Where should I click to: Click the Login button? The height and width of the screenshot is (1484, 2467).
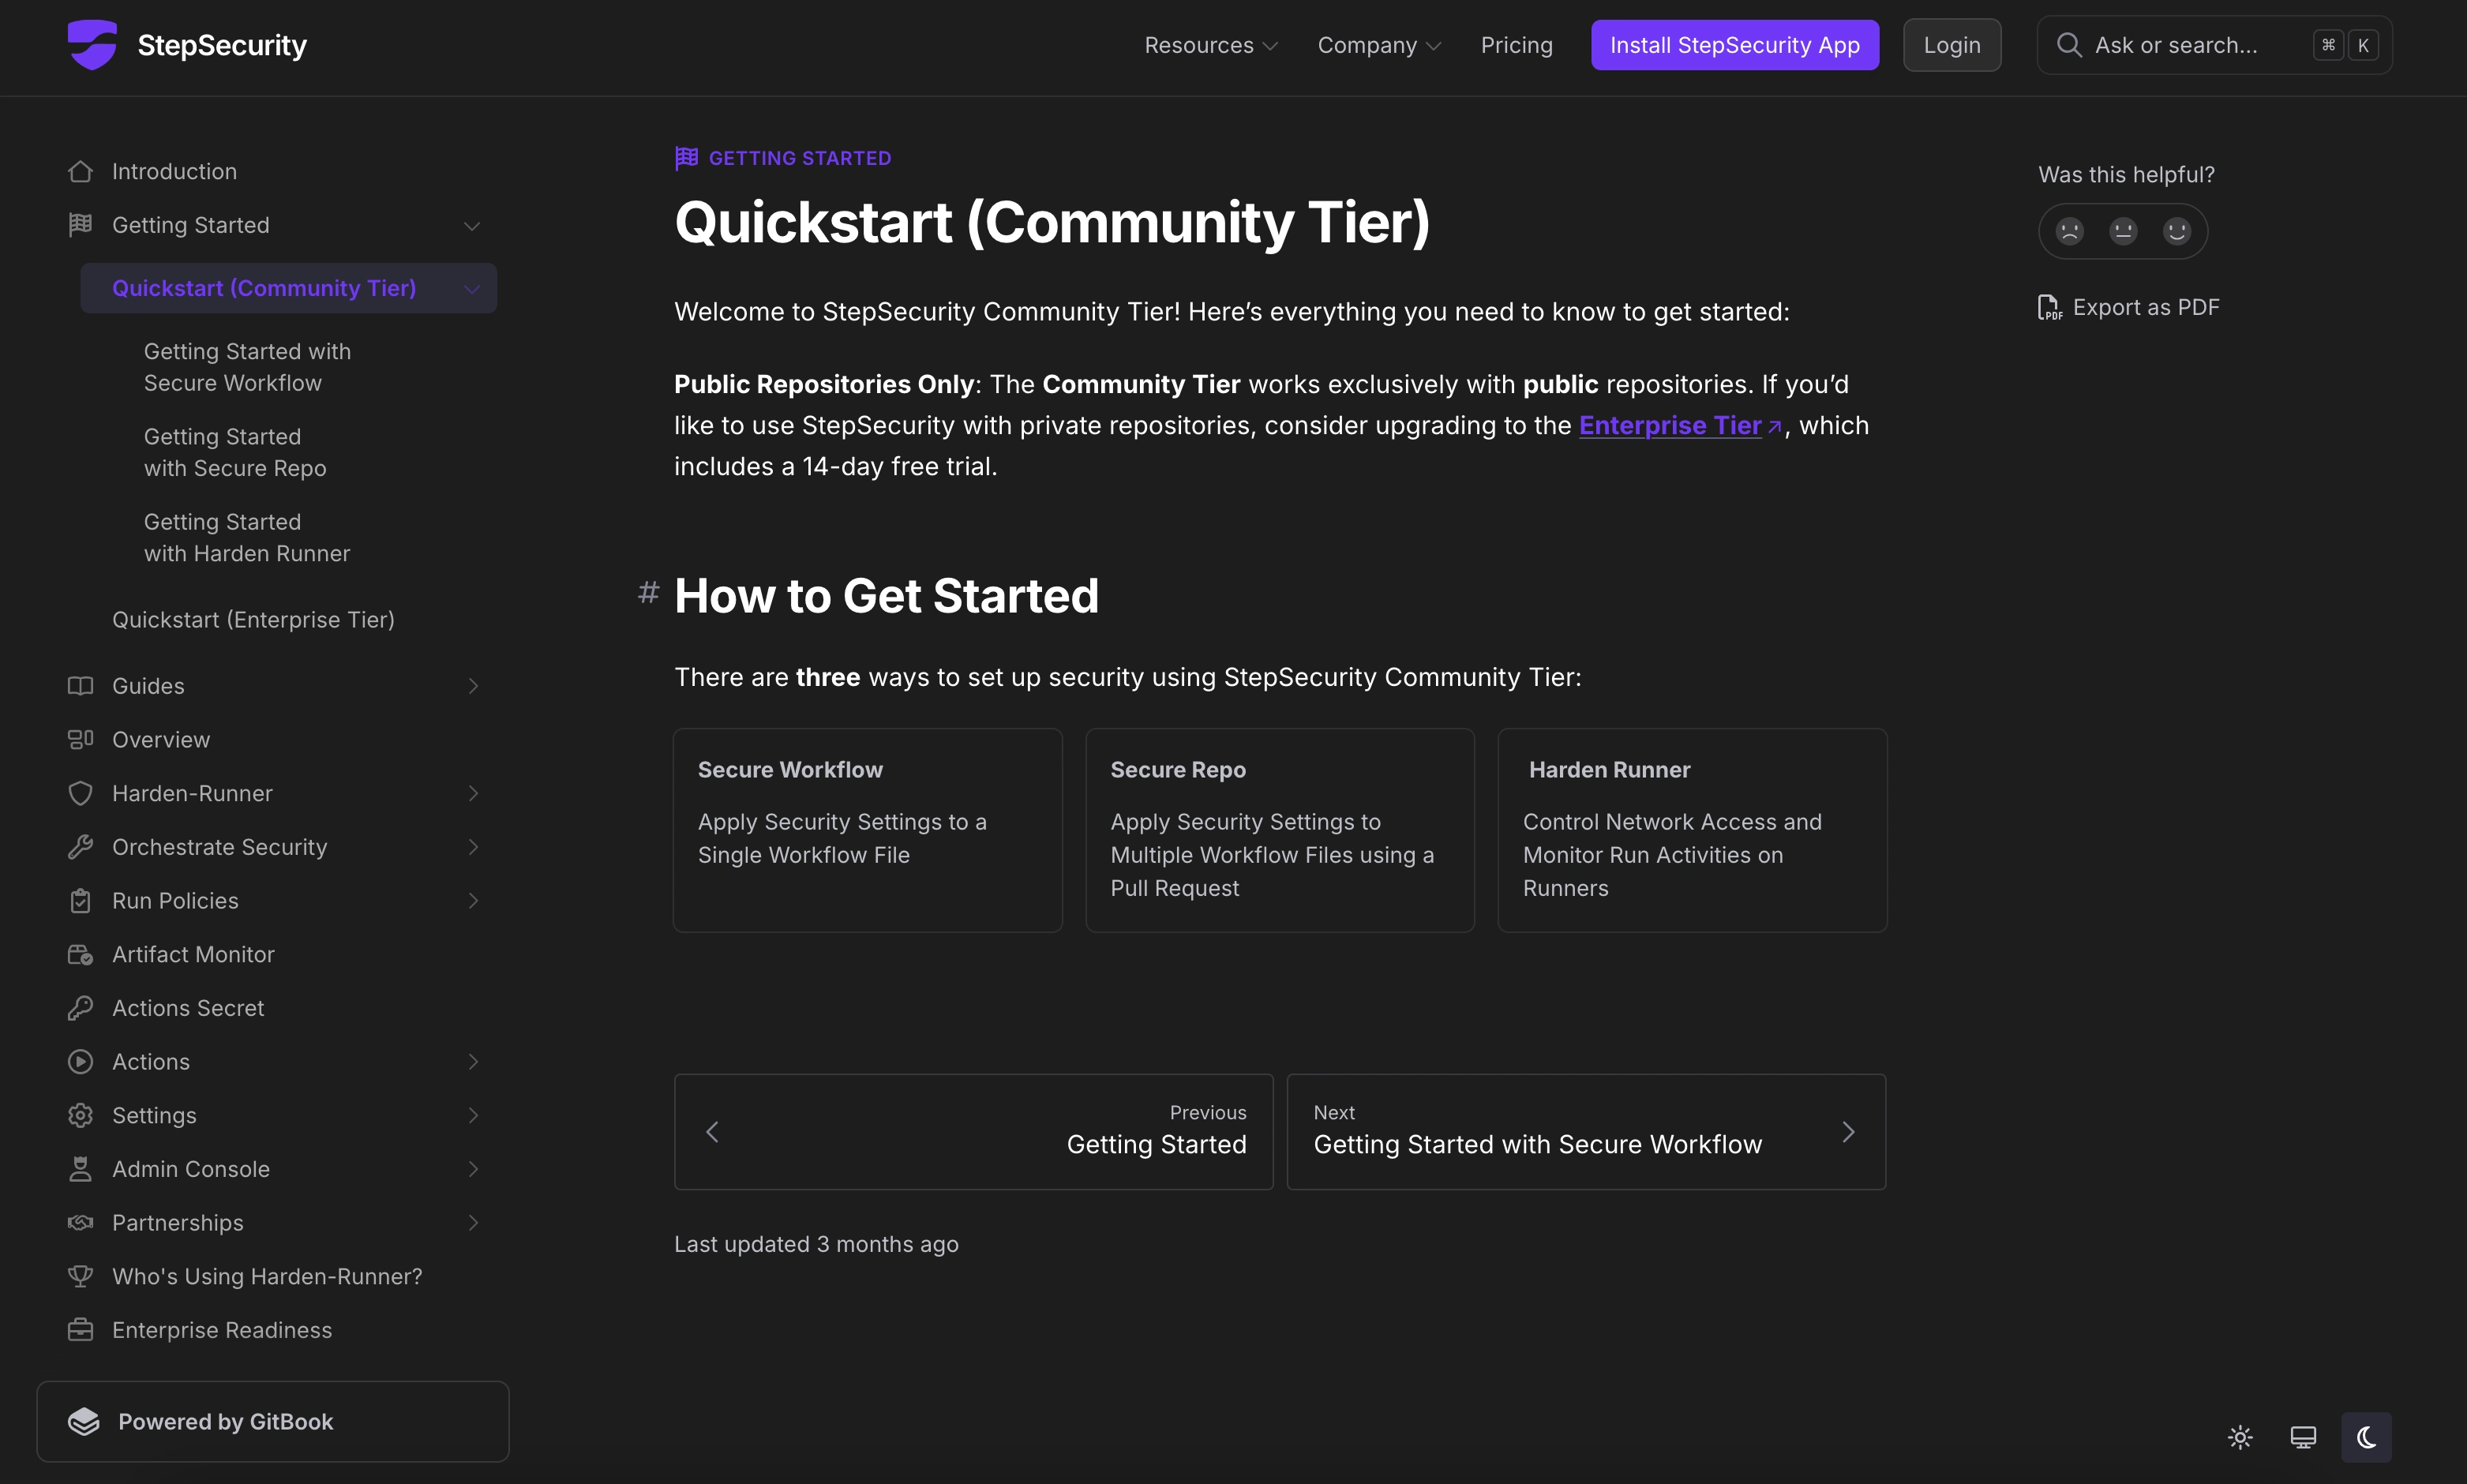tap(1951, 45)
